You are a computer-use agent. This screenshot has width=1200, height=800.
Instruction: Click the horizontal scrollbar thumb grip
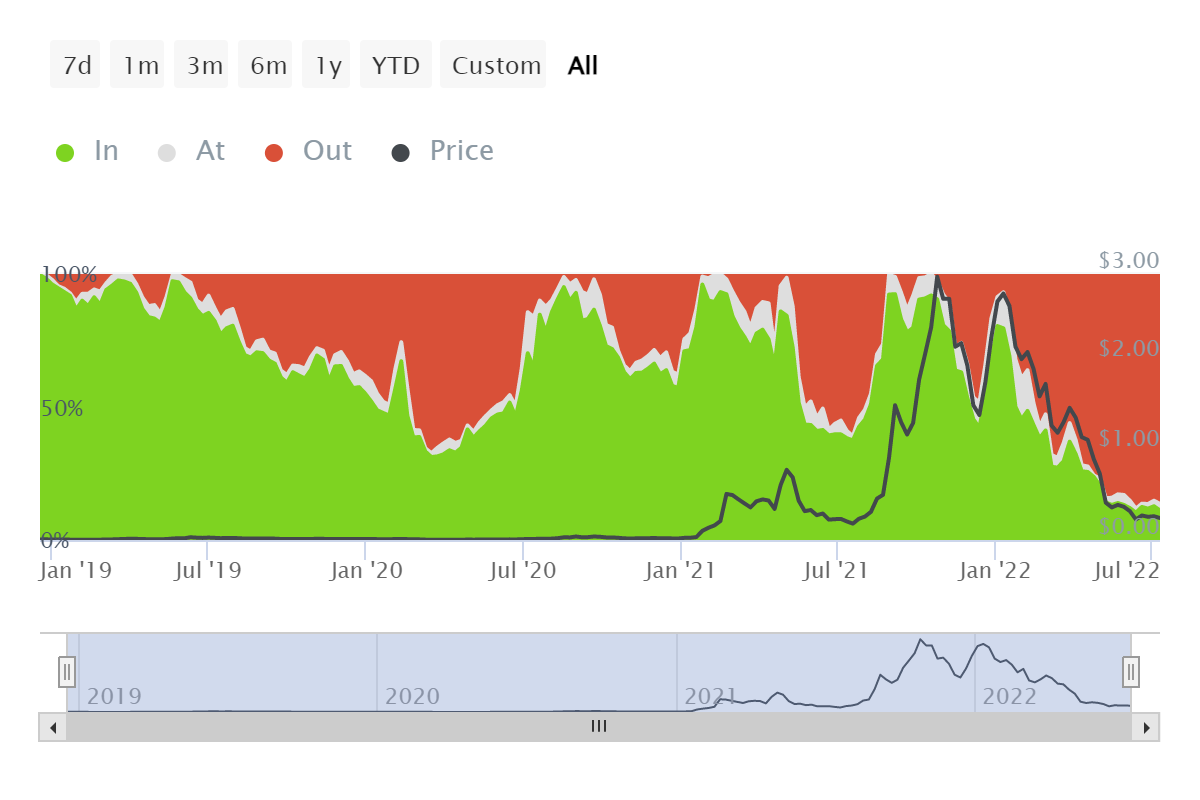click(x=599, y=727)
